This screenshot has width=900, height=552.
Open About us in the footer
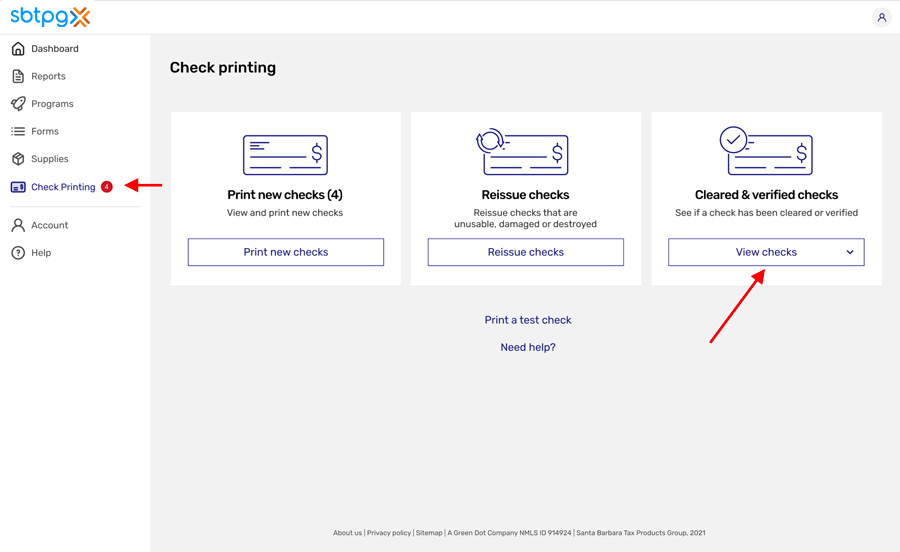point(347,532)
